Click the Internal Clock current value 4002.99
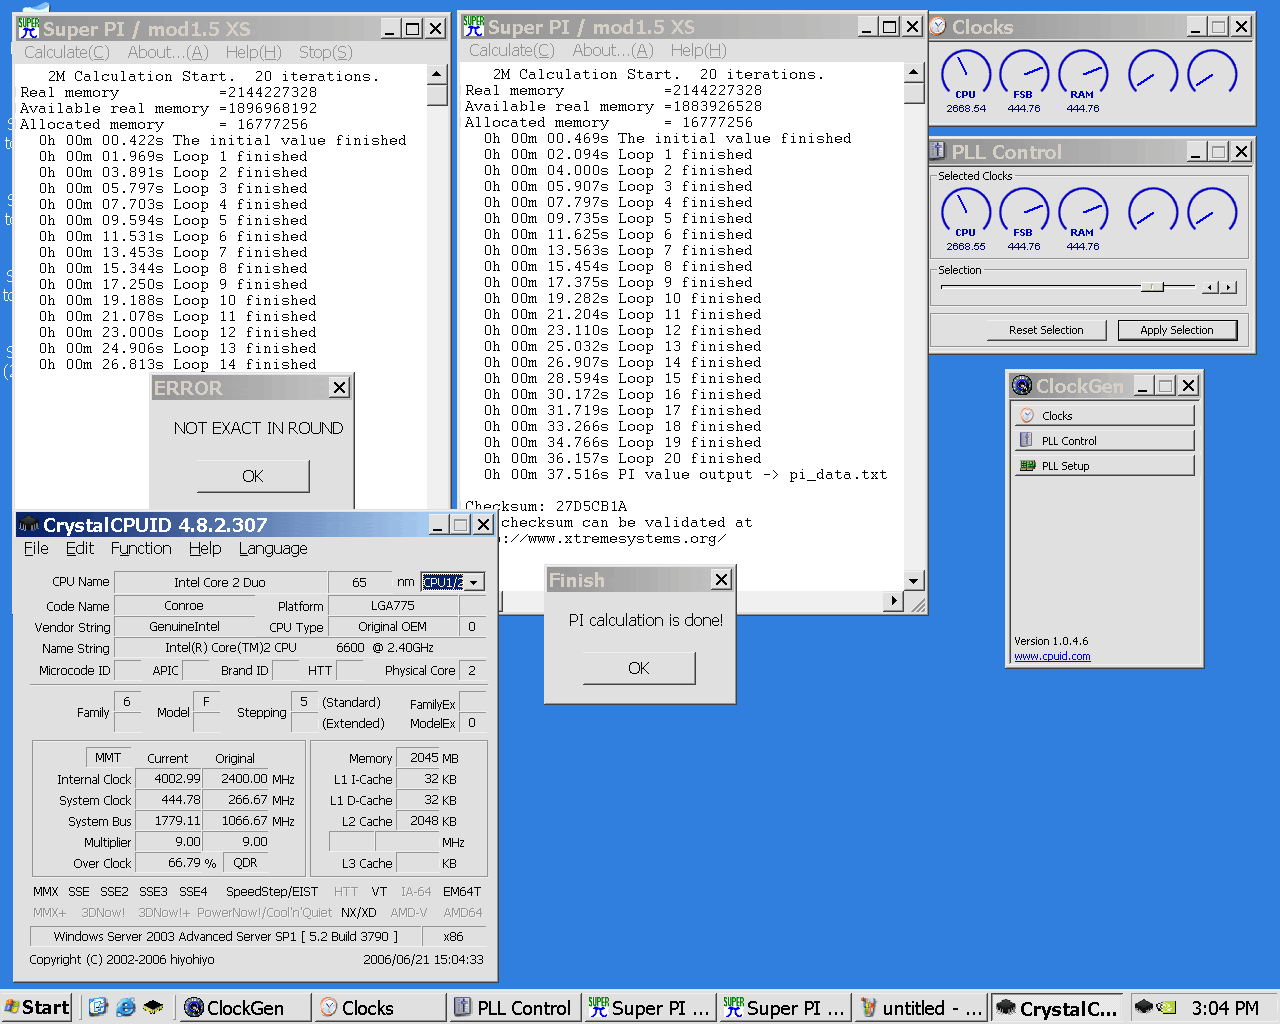Viewport: 1280px width, 1024px height. 170,778
